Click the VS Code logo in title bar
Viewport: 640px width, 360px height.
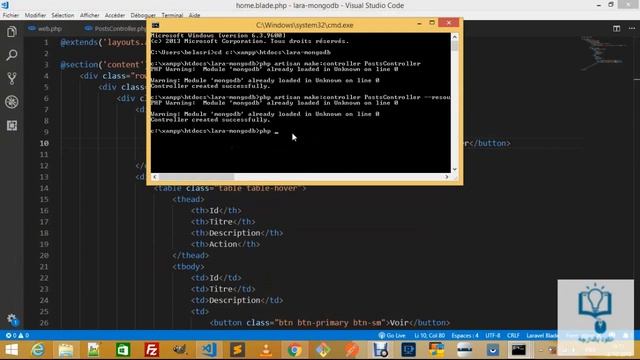(5, 5)
